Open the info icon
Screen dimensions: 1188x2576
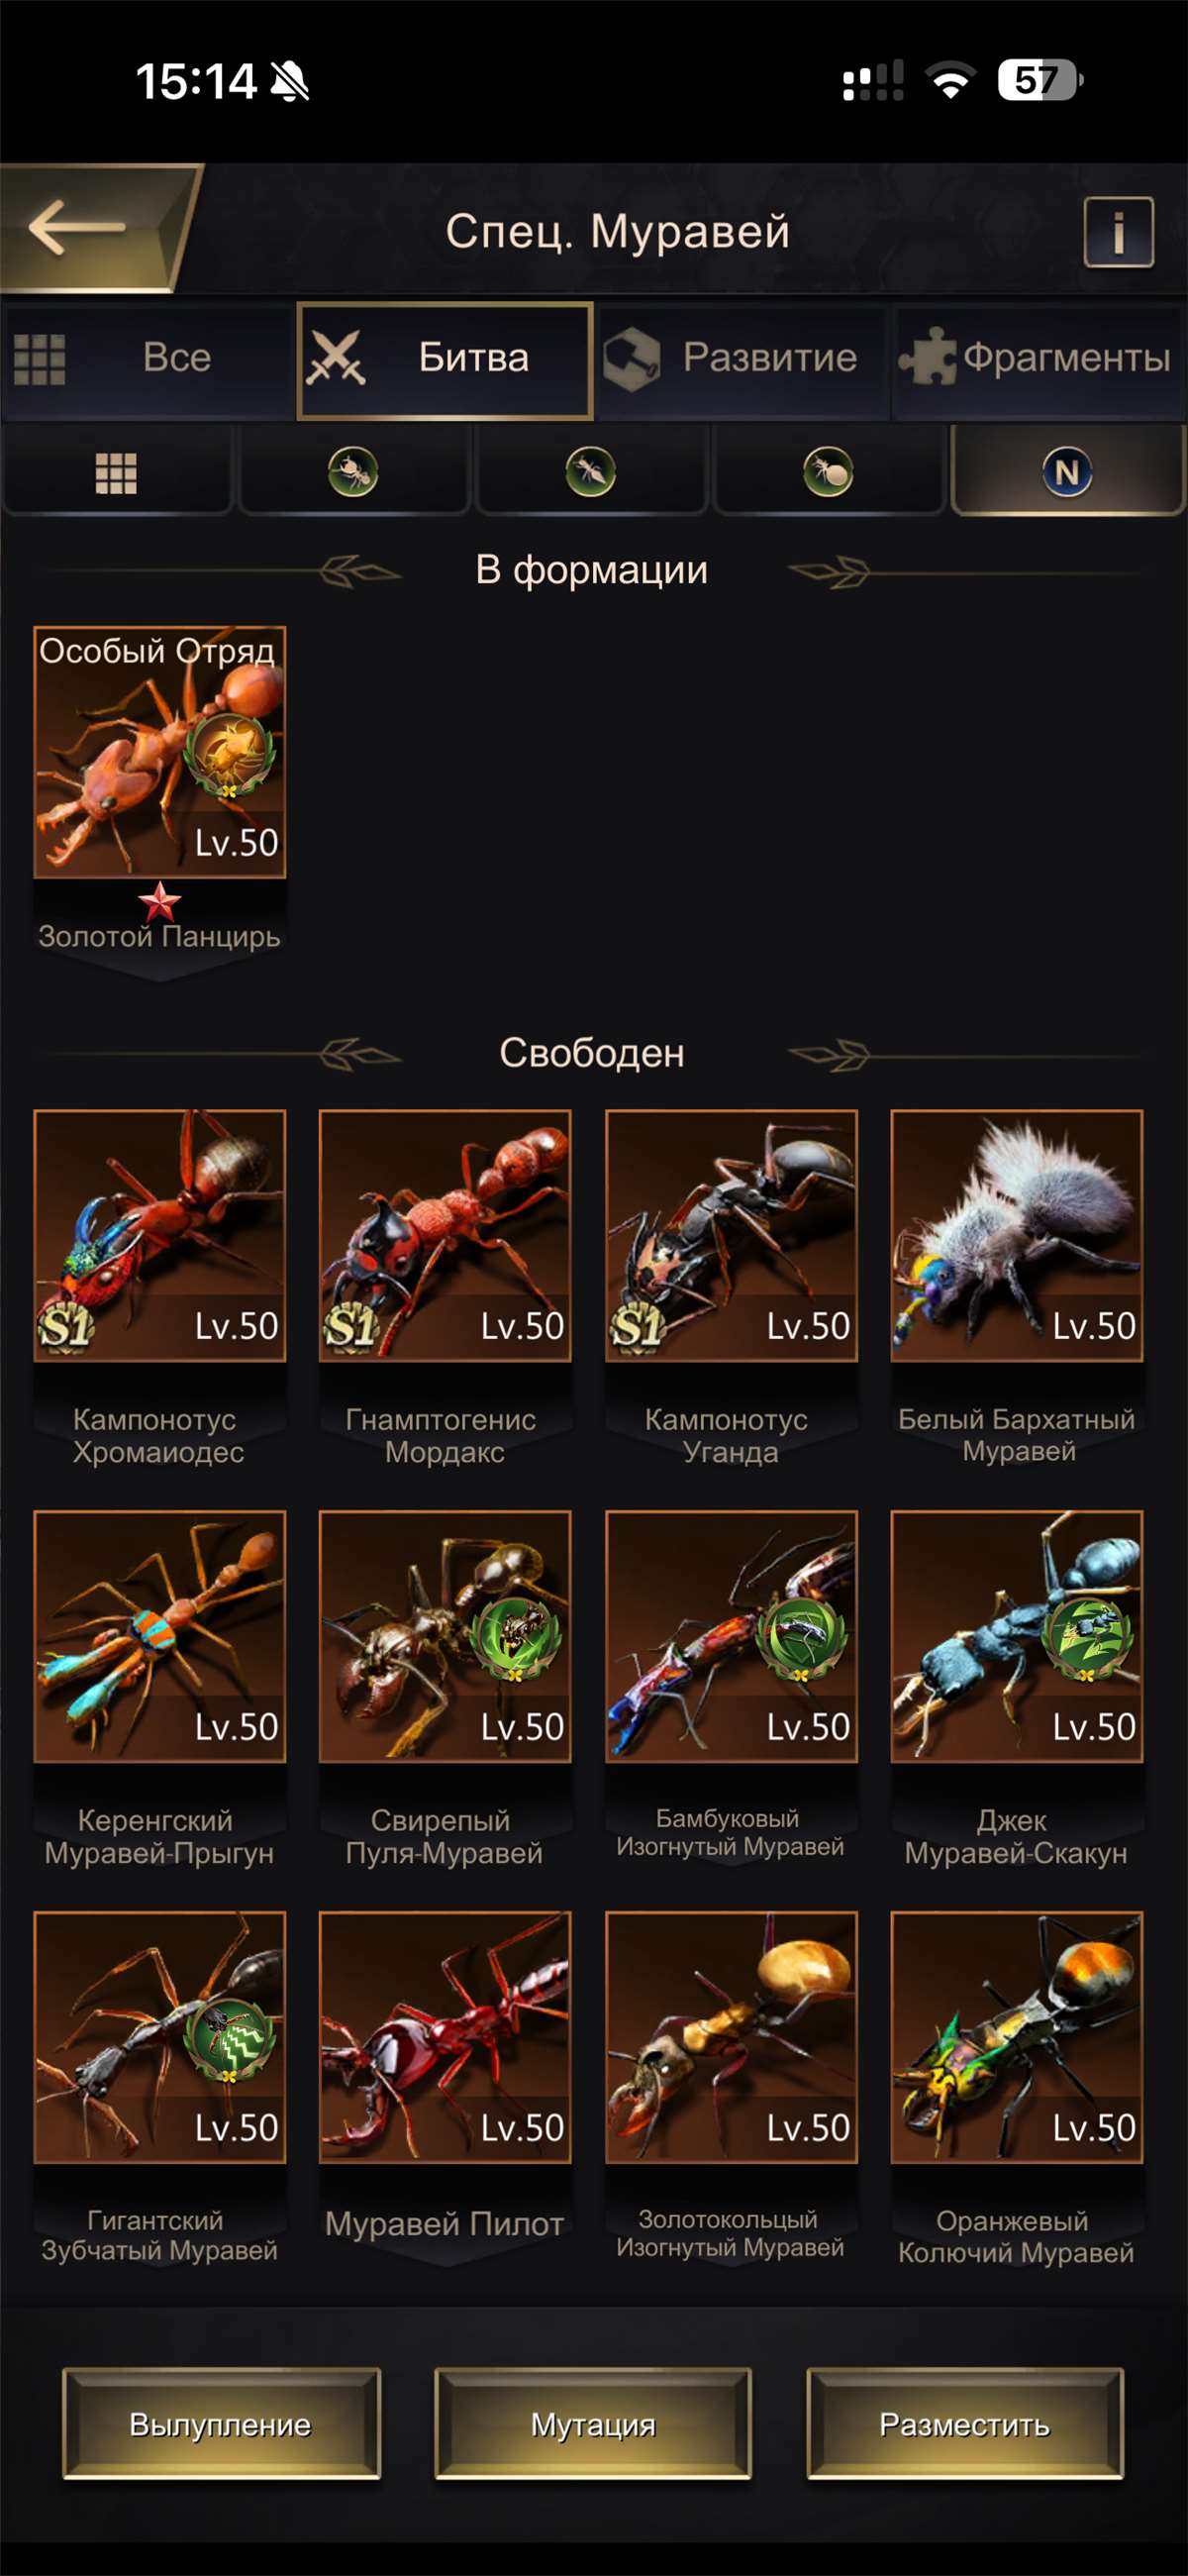point(1118,232)
